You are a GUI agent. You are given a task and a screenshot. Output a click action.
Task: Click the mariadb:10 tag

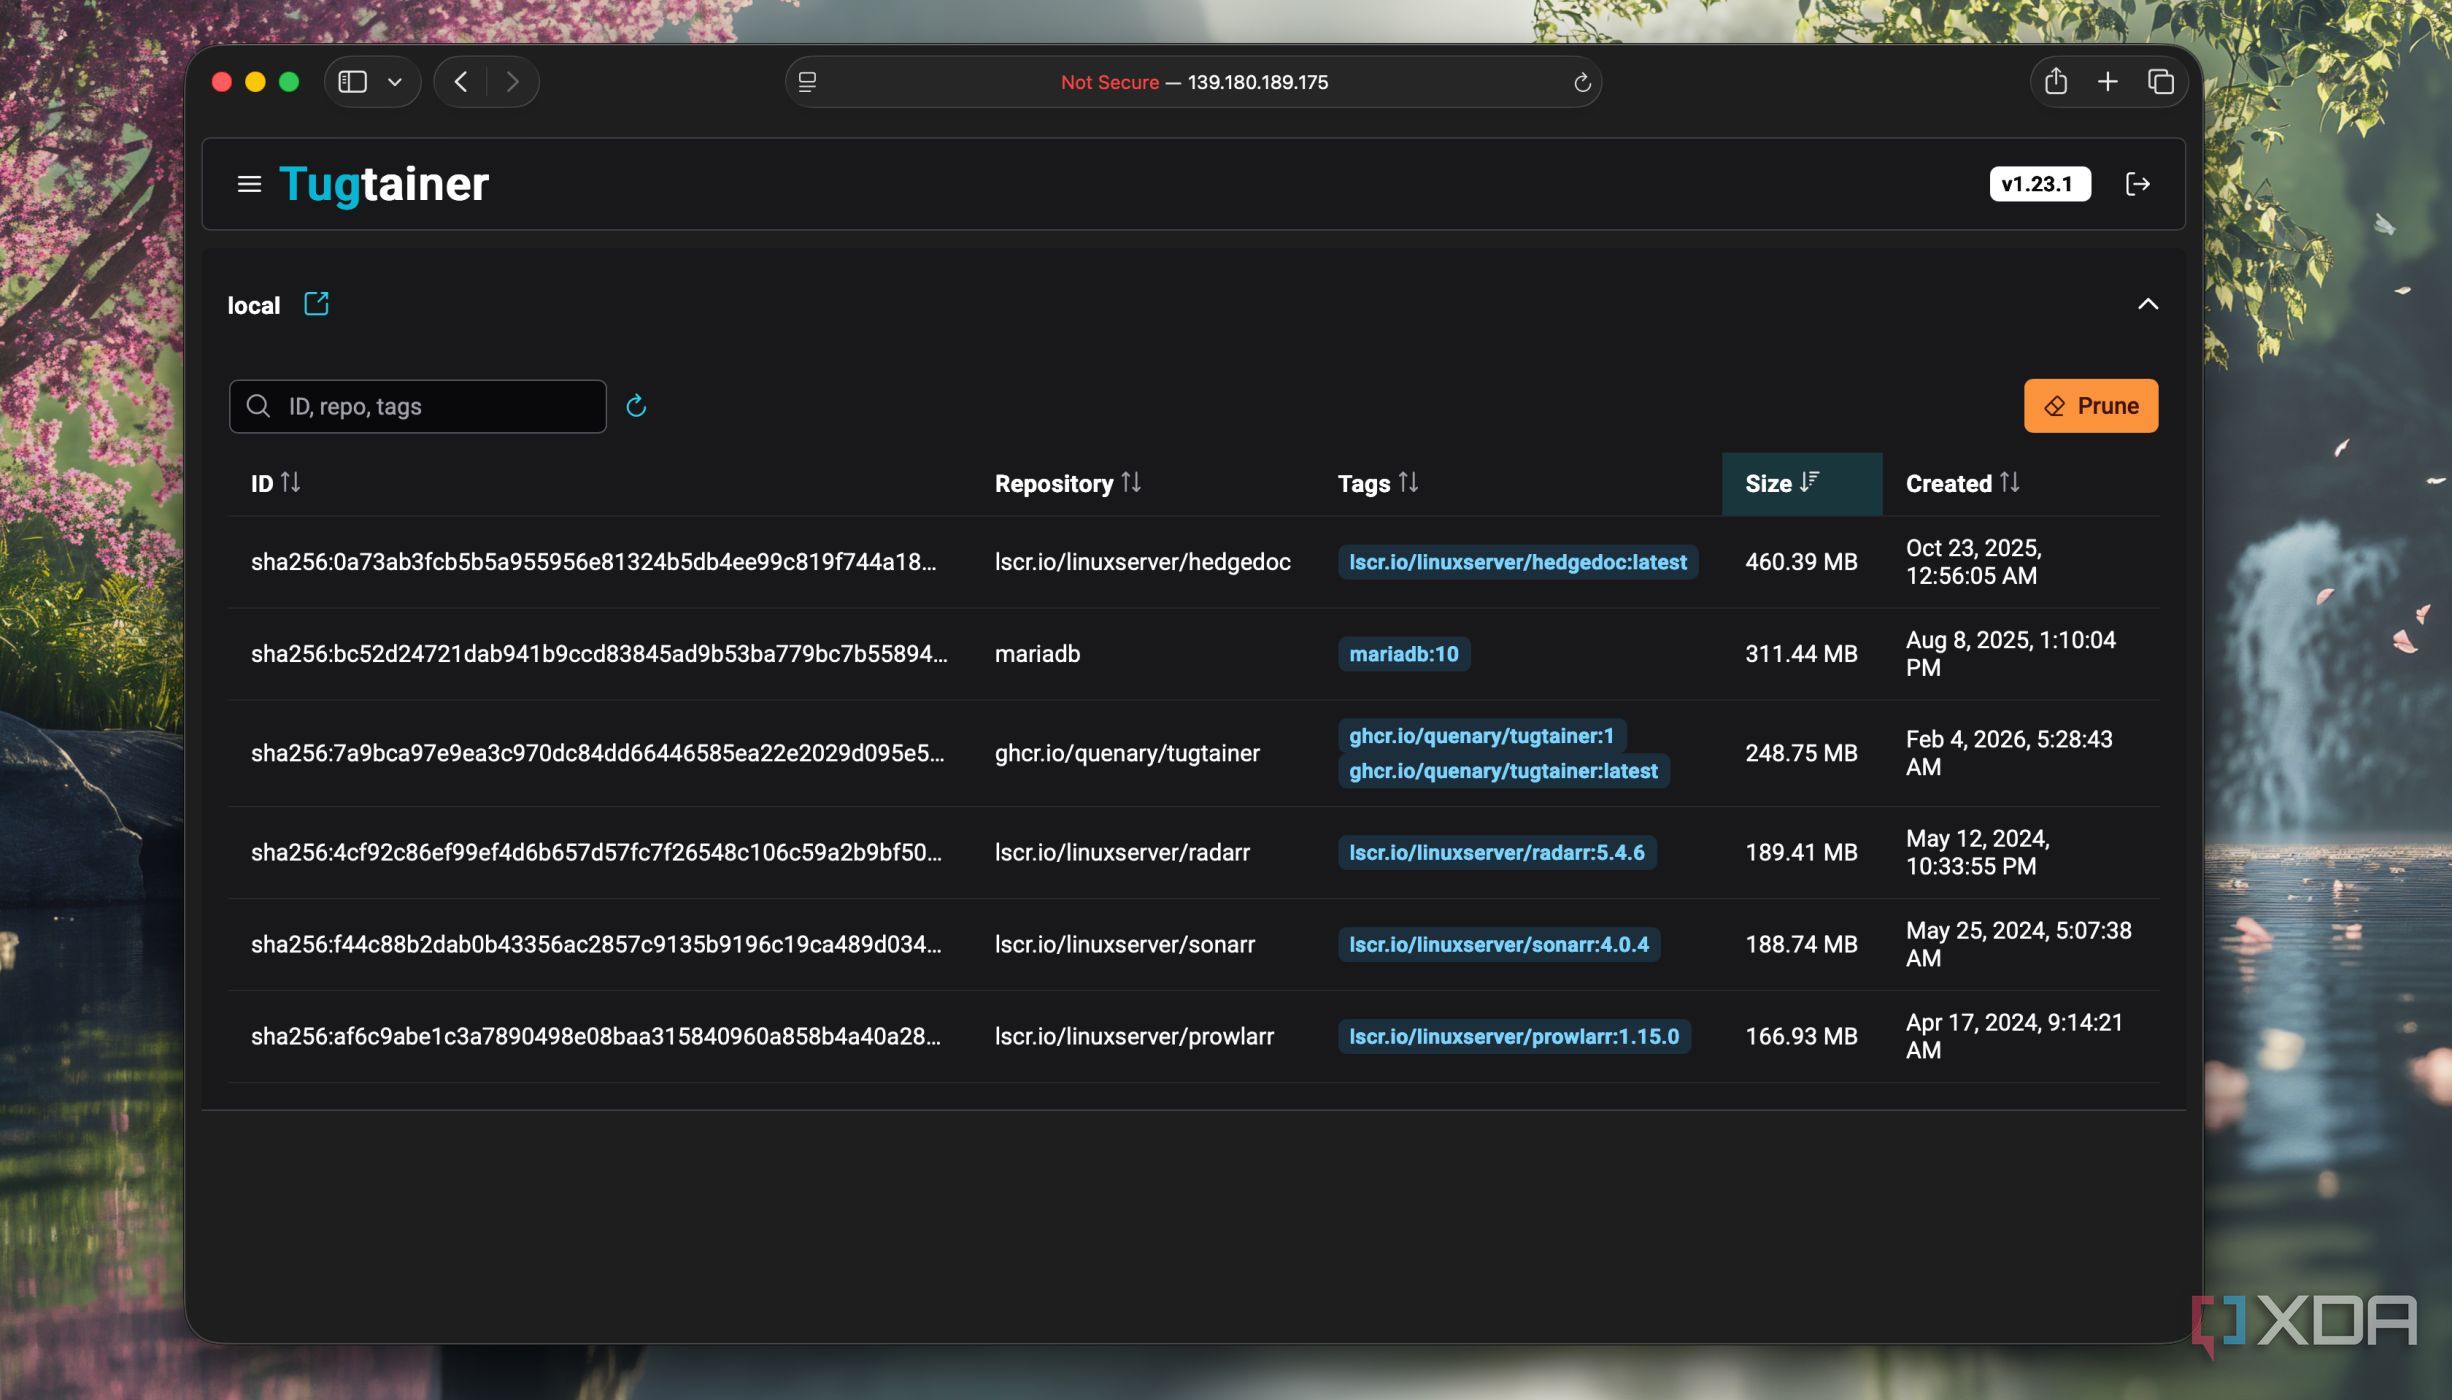1403,654
